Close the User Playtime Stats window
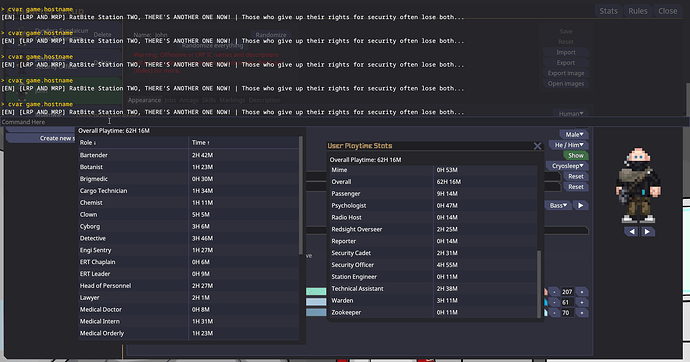This screenshot has width=690, height=362. coord(537,146)
